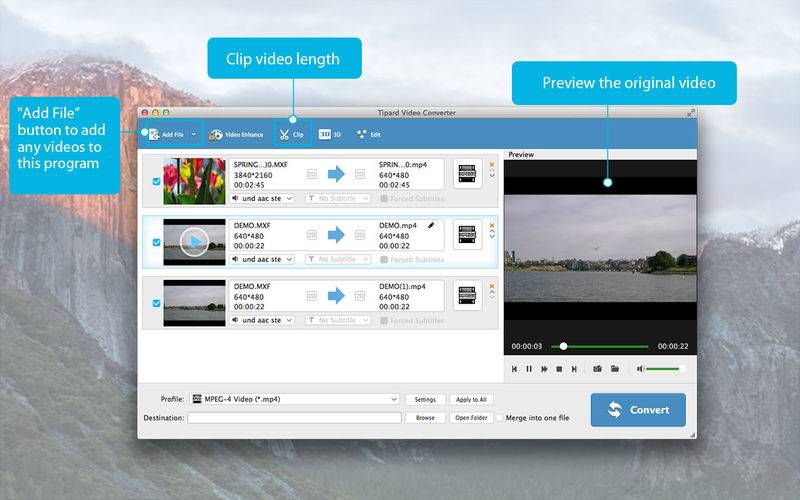Click the Destination path input field
Image resolution: width=800 pixels, height=500 pixels.
(x=294, y=418)
